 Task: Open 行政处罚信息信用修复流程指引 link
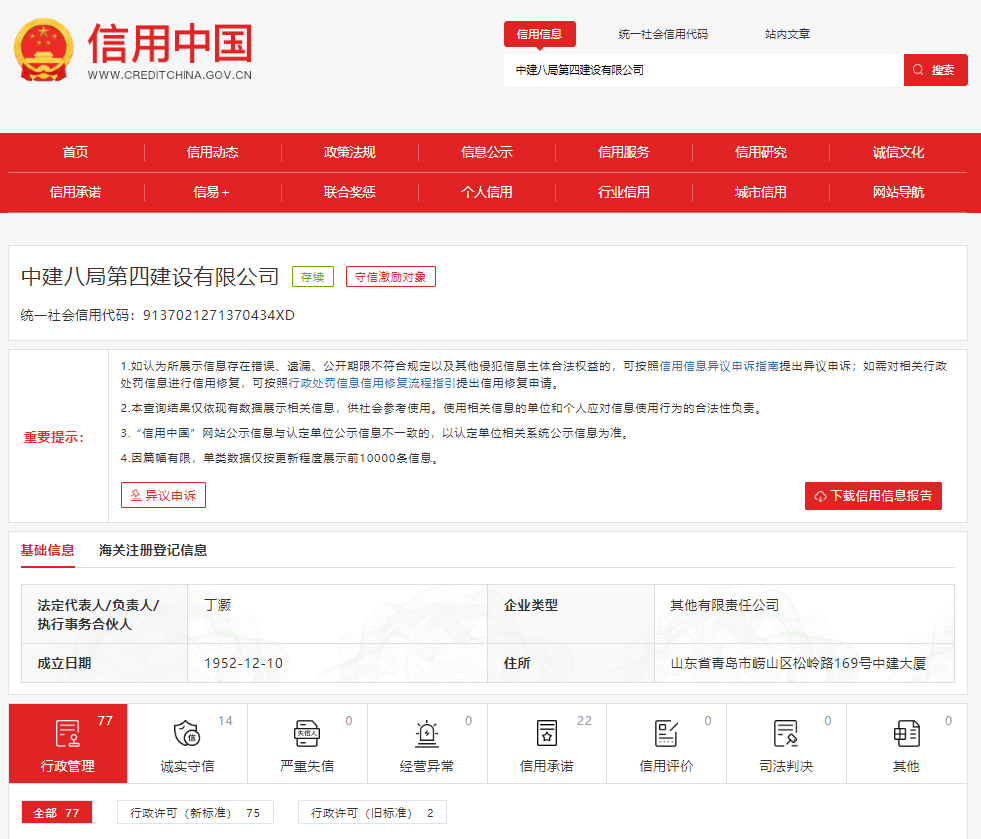(x=372, y=383)
